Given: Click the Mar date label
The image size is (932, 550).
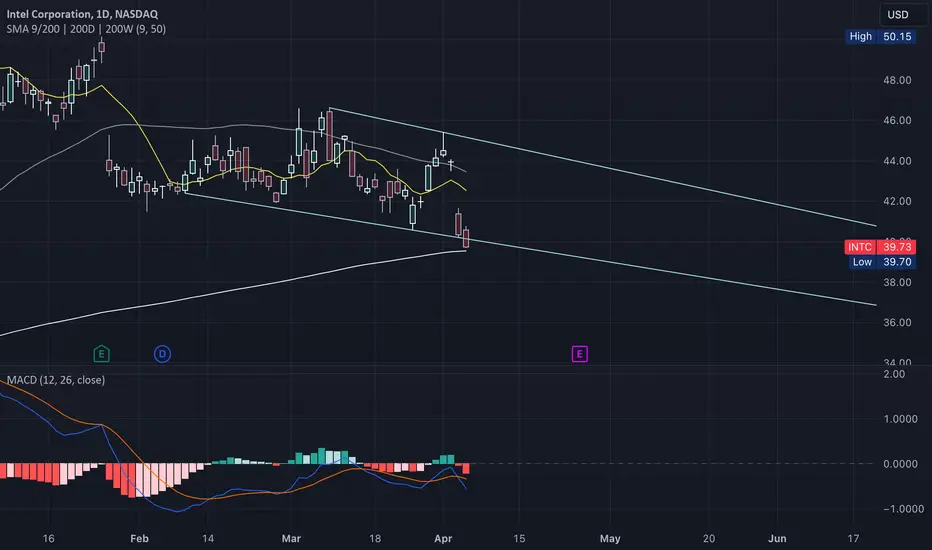Looking at the screenshot, I should [291, 538].
